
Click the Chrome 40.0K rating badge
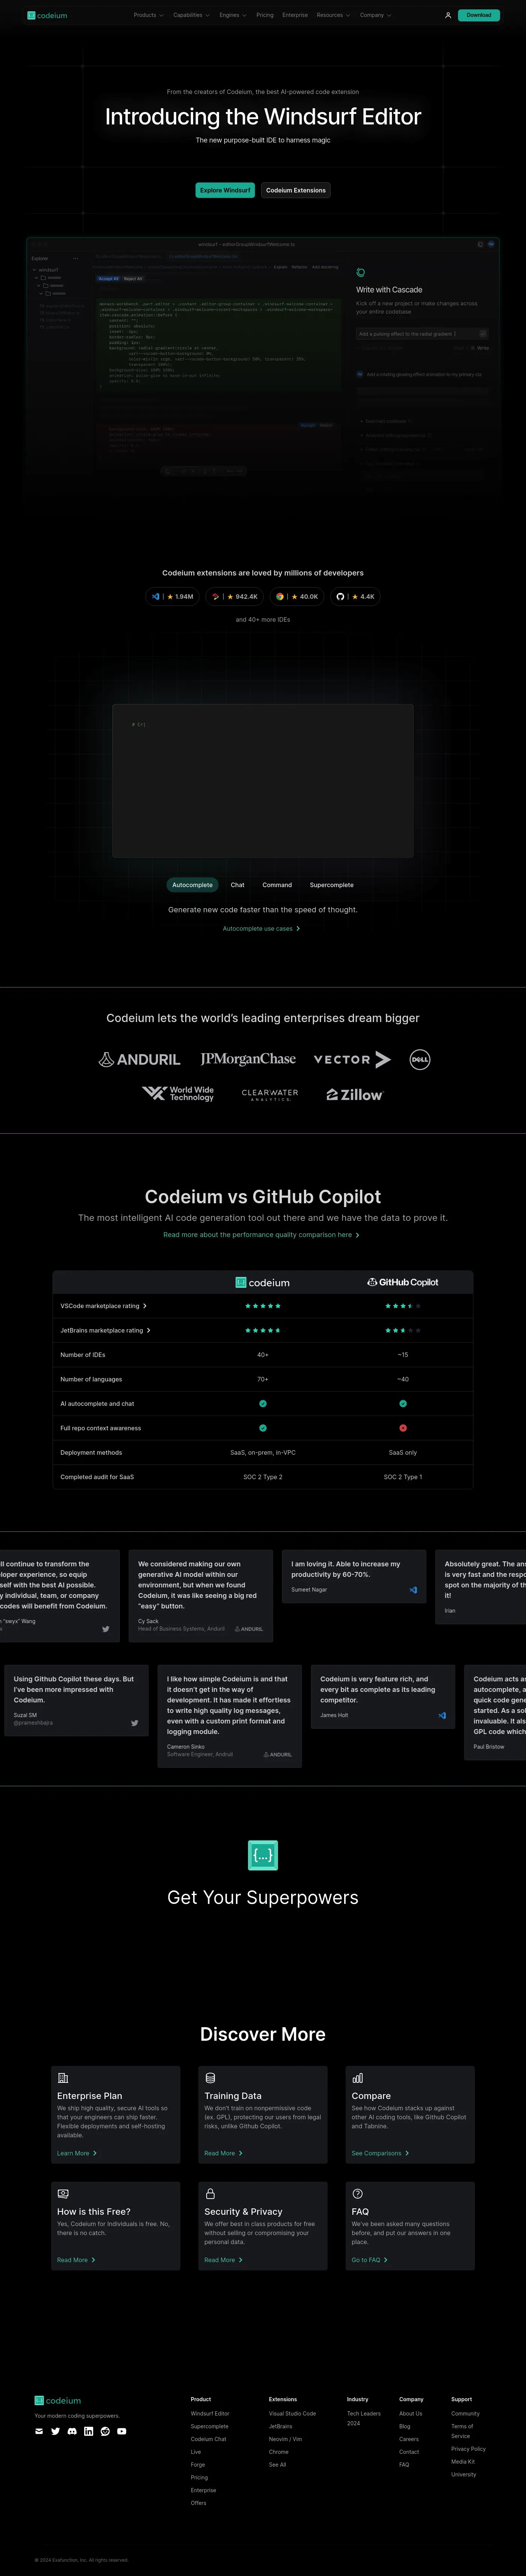[x=296, y=596]
